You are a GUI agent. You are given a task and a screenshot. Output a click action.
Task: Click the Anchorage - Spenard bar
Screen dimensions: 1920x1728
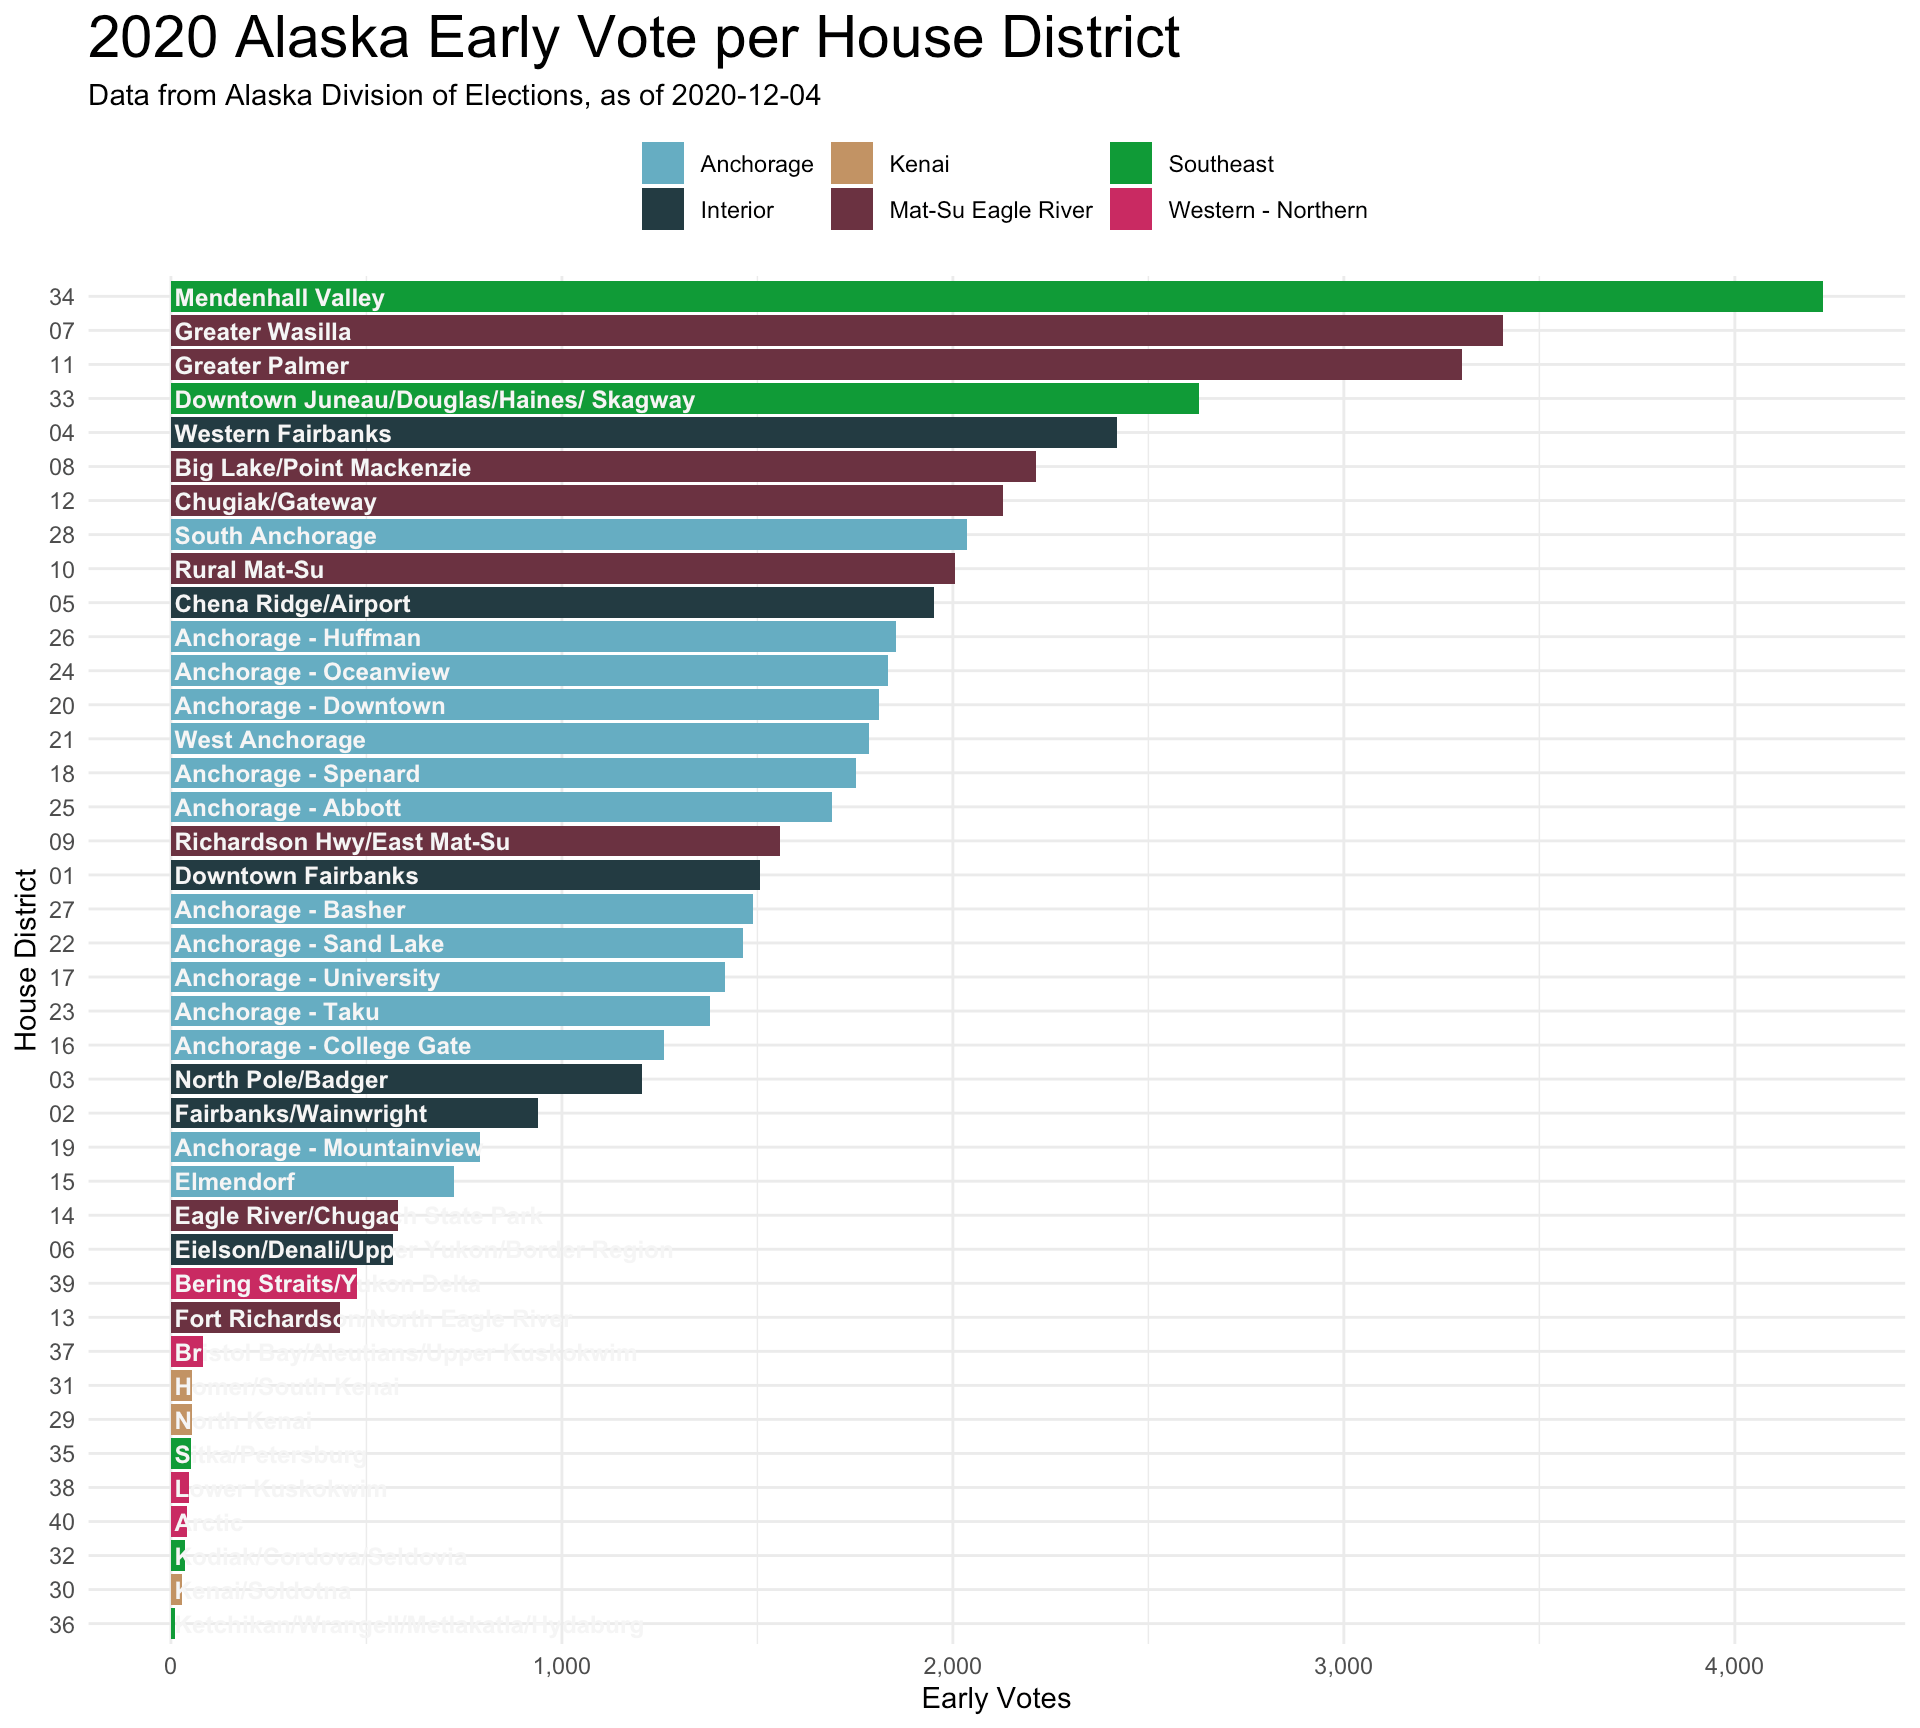513,773
